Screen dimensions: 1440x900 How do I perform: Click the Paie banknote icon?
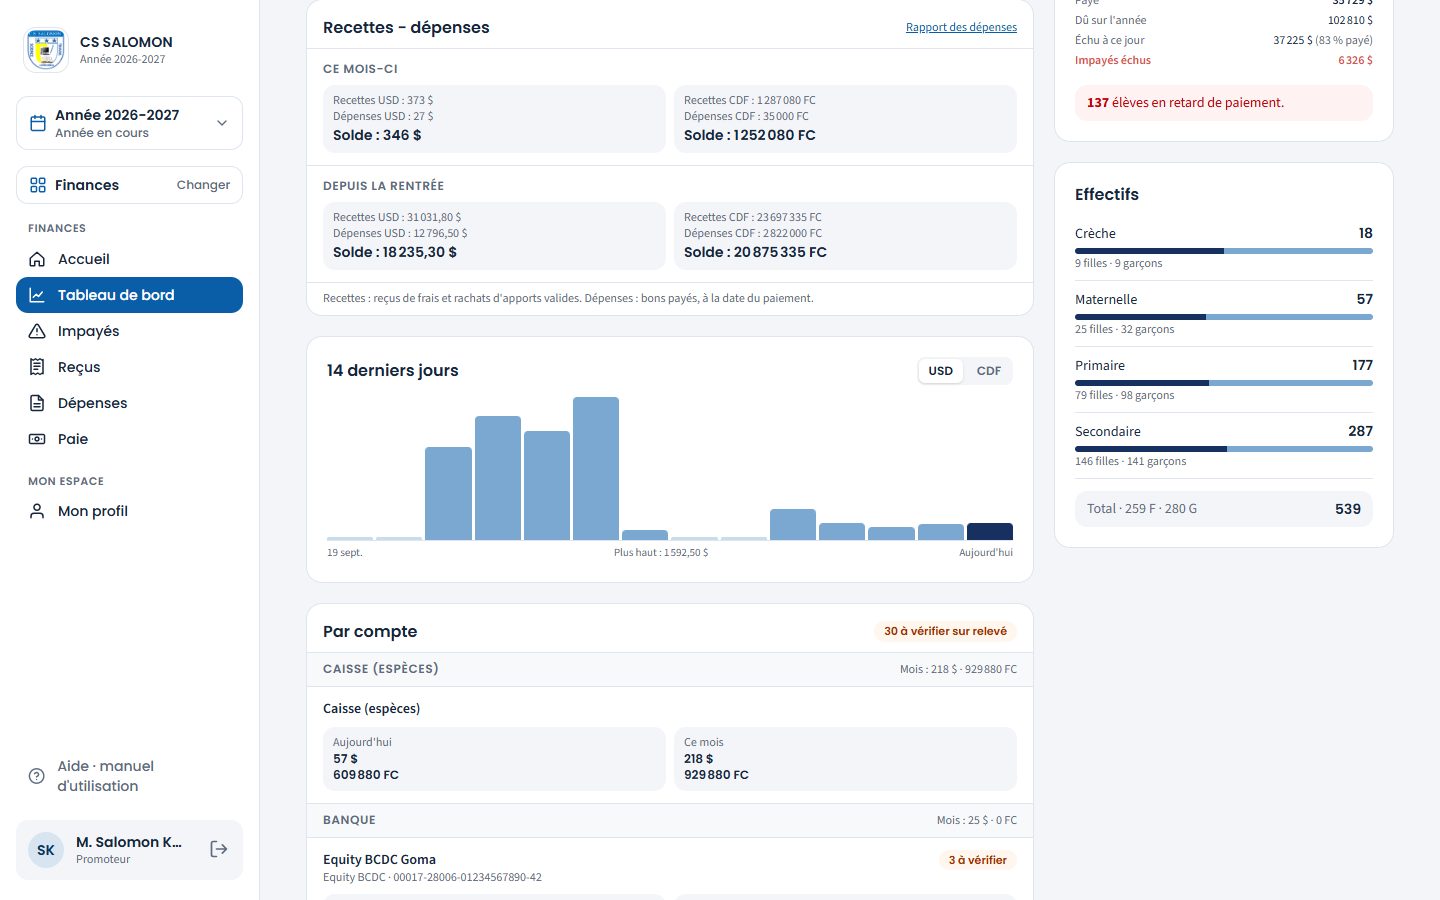(x=37, y=439)
